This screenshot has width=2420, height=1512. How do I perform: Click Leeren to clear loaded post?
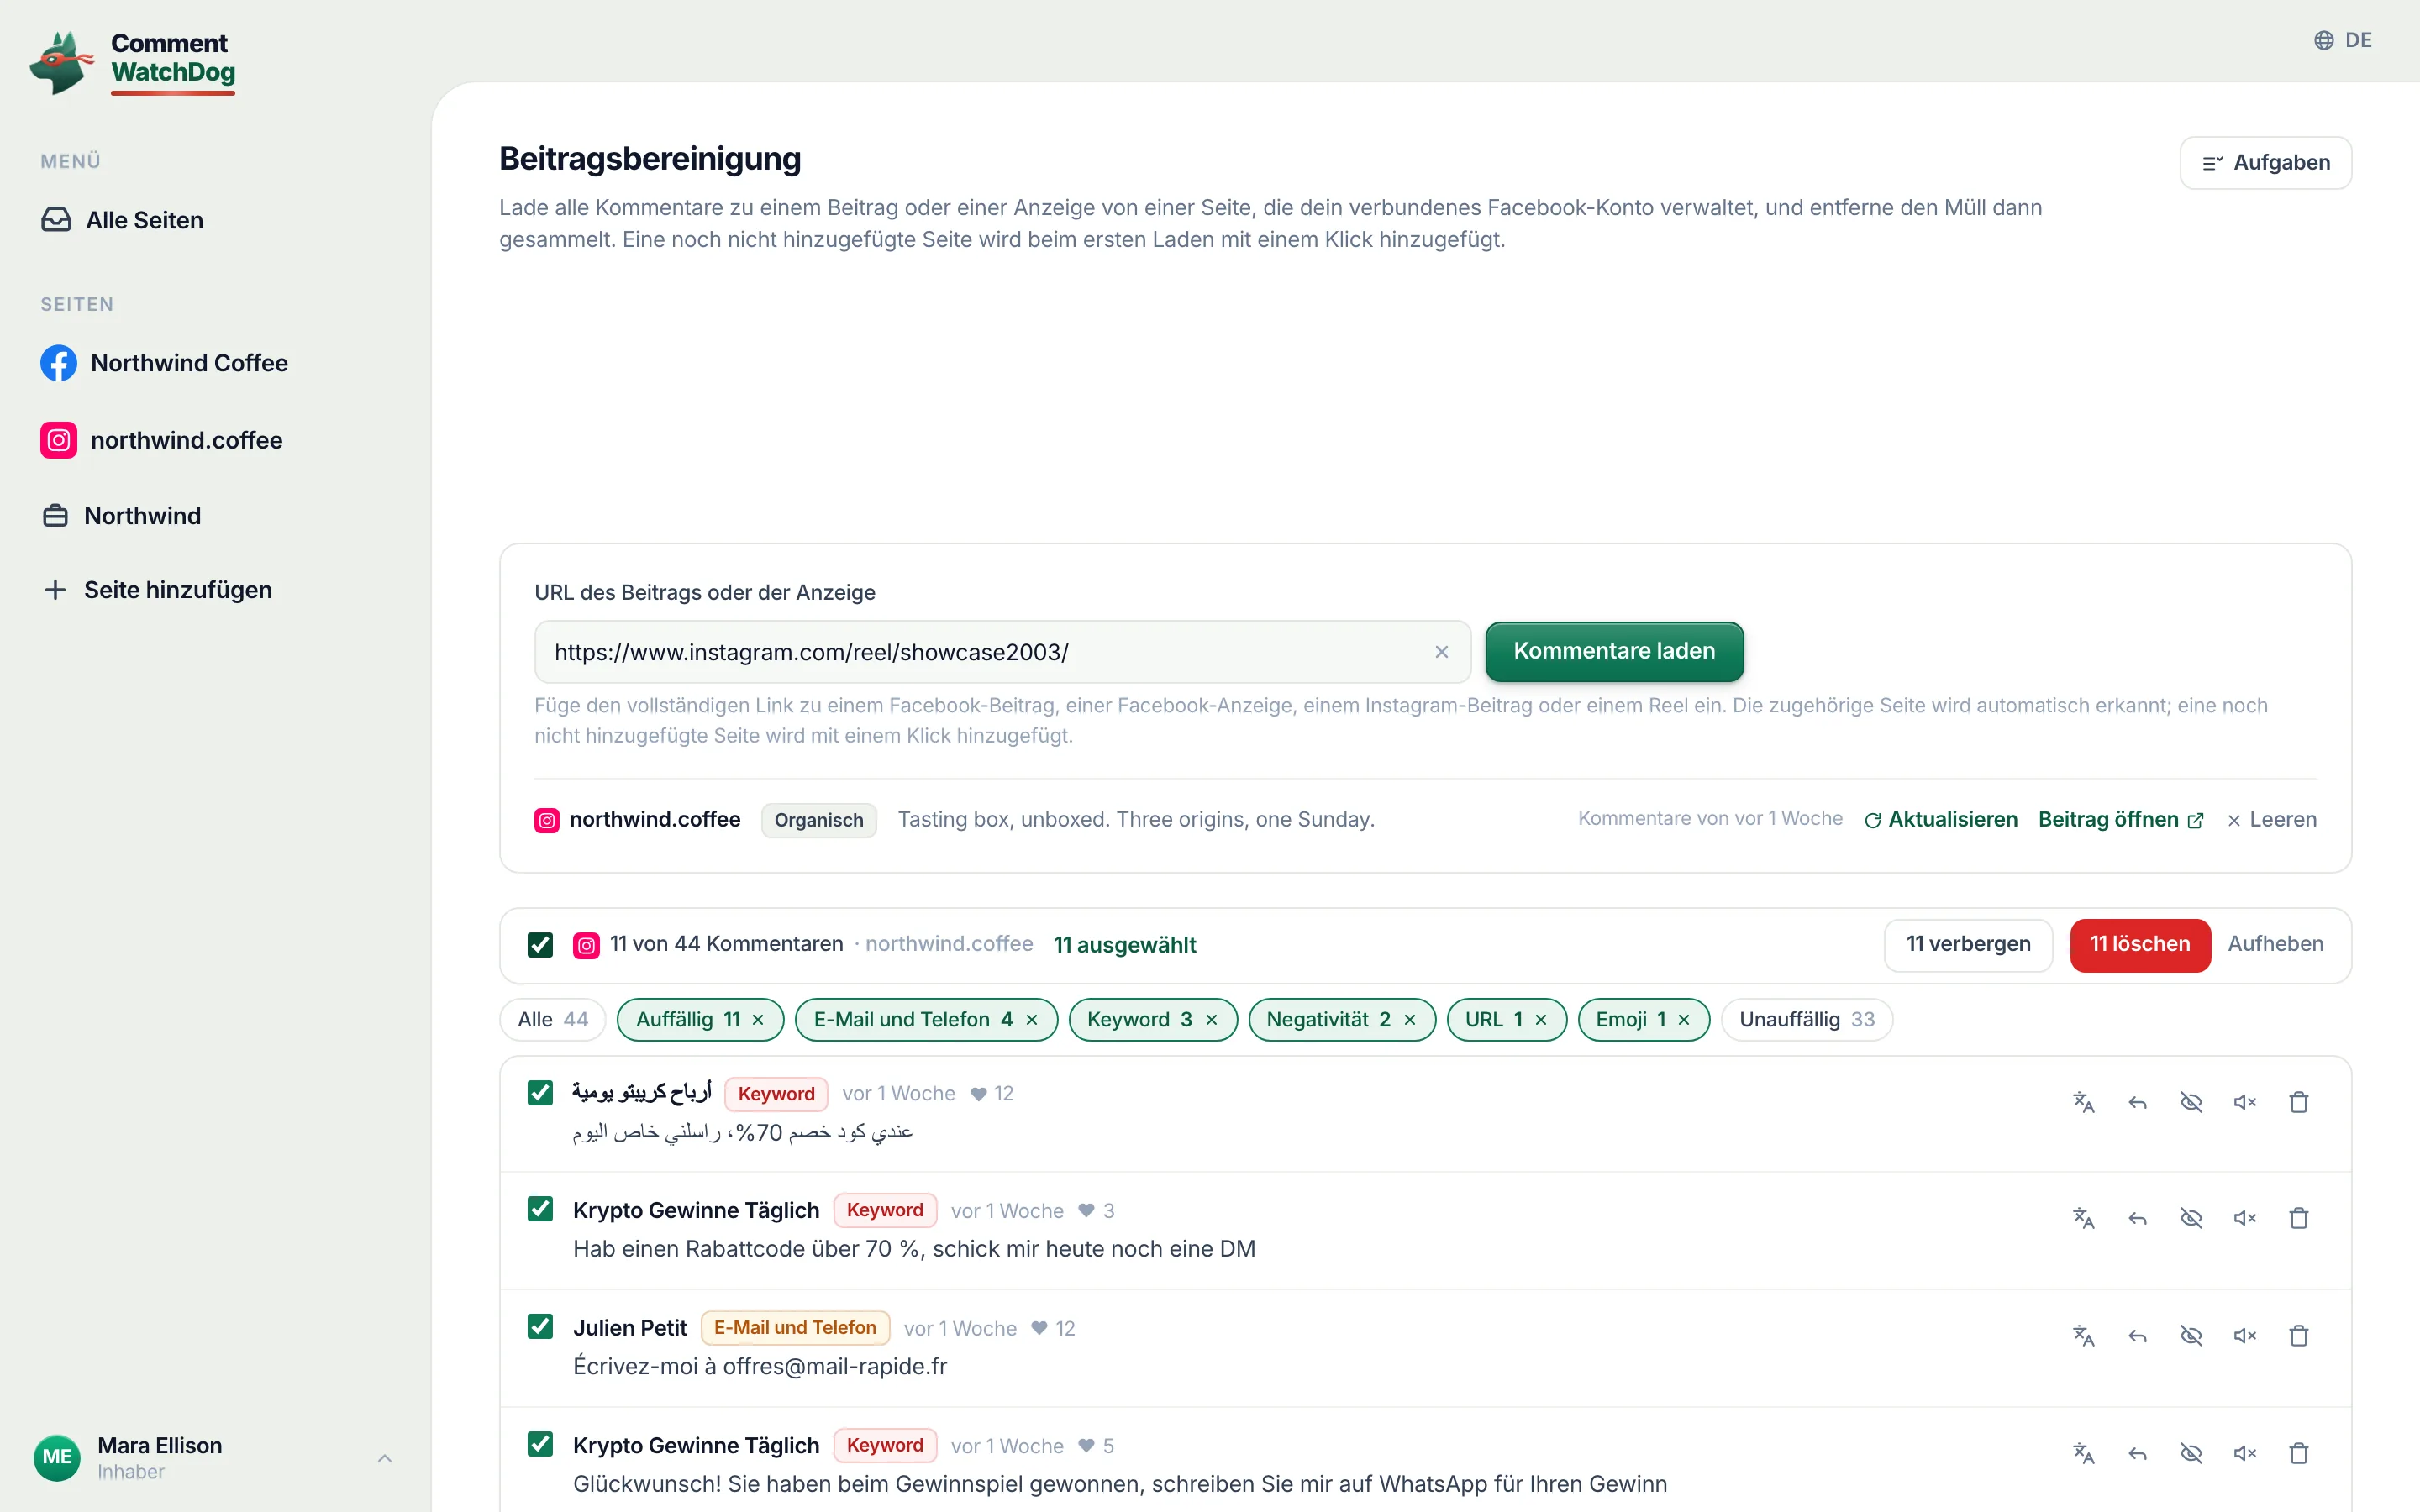2272,820
